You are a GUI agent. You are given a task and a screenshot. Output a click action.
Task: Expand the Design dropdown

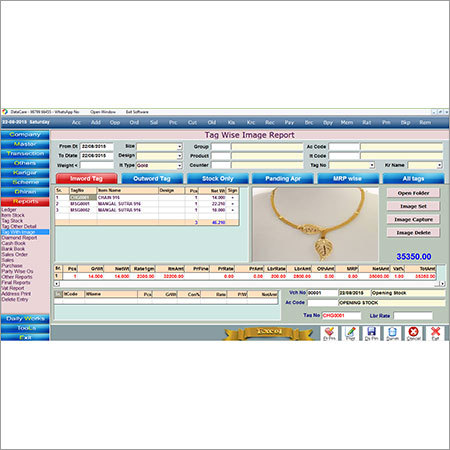tap(179, 156)
